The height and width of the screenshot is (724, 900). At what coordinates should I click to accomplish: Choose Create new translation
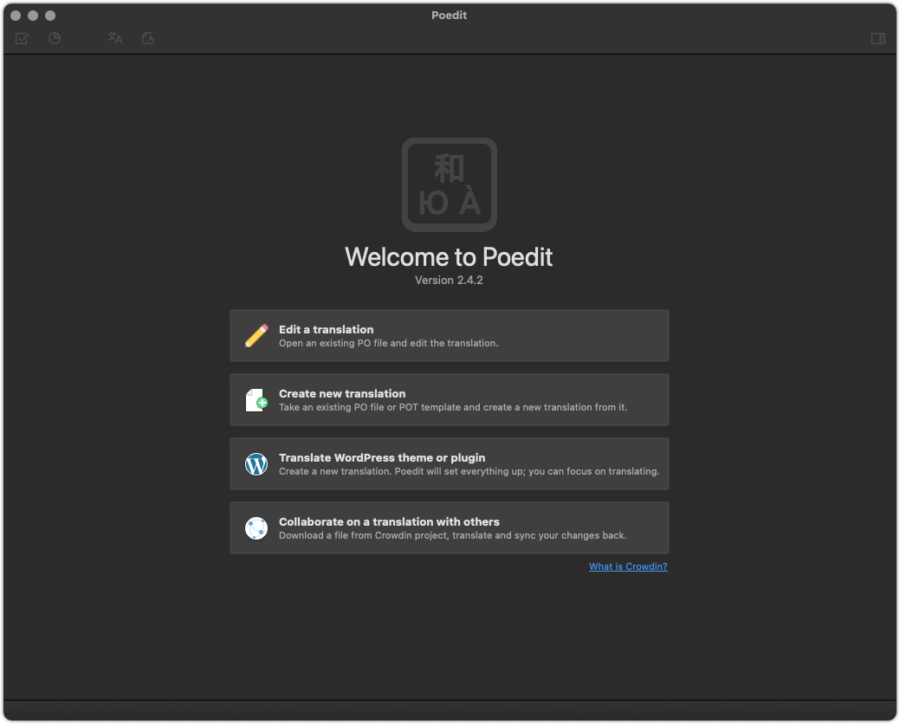coord(449,400)
